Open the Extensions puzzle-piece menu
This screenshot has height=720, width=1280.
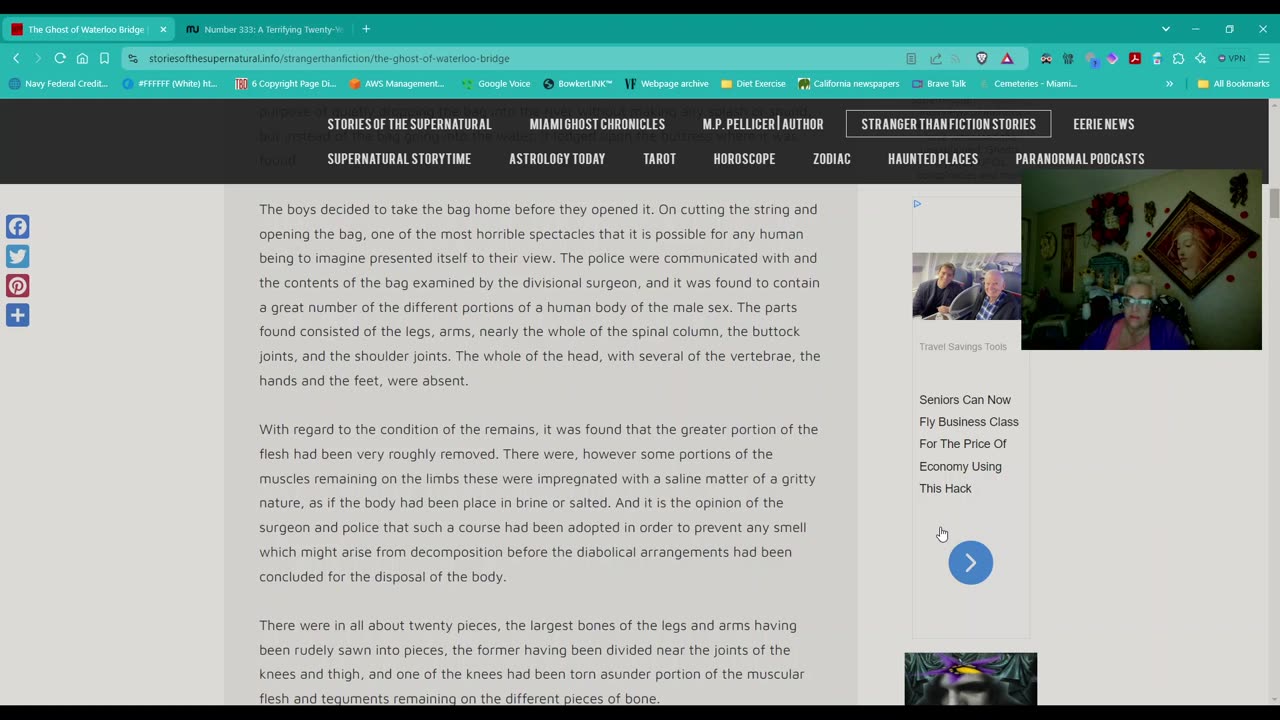click(1179, 58)
